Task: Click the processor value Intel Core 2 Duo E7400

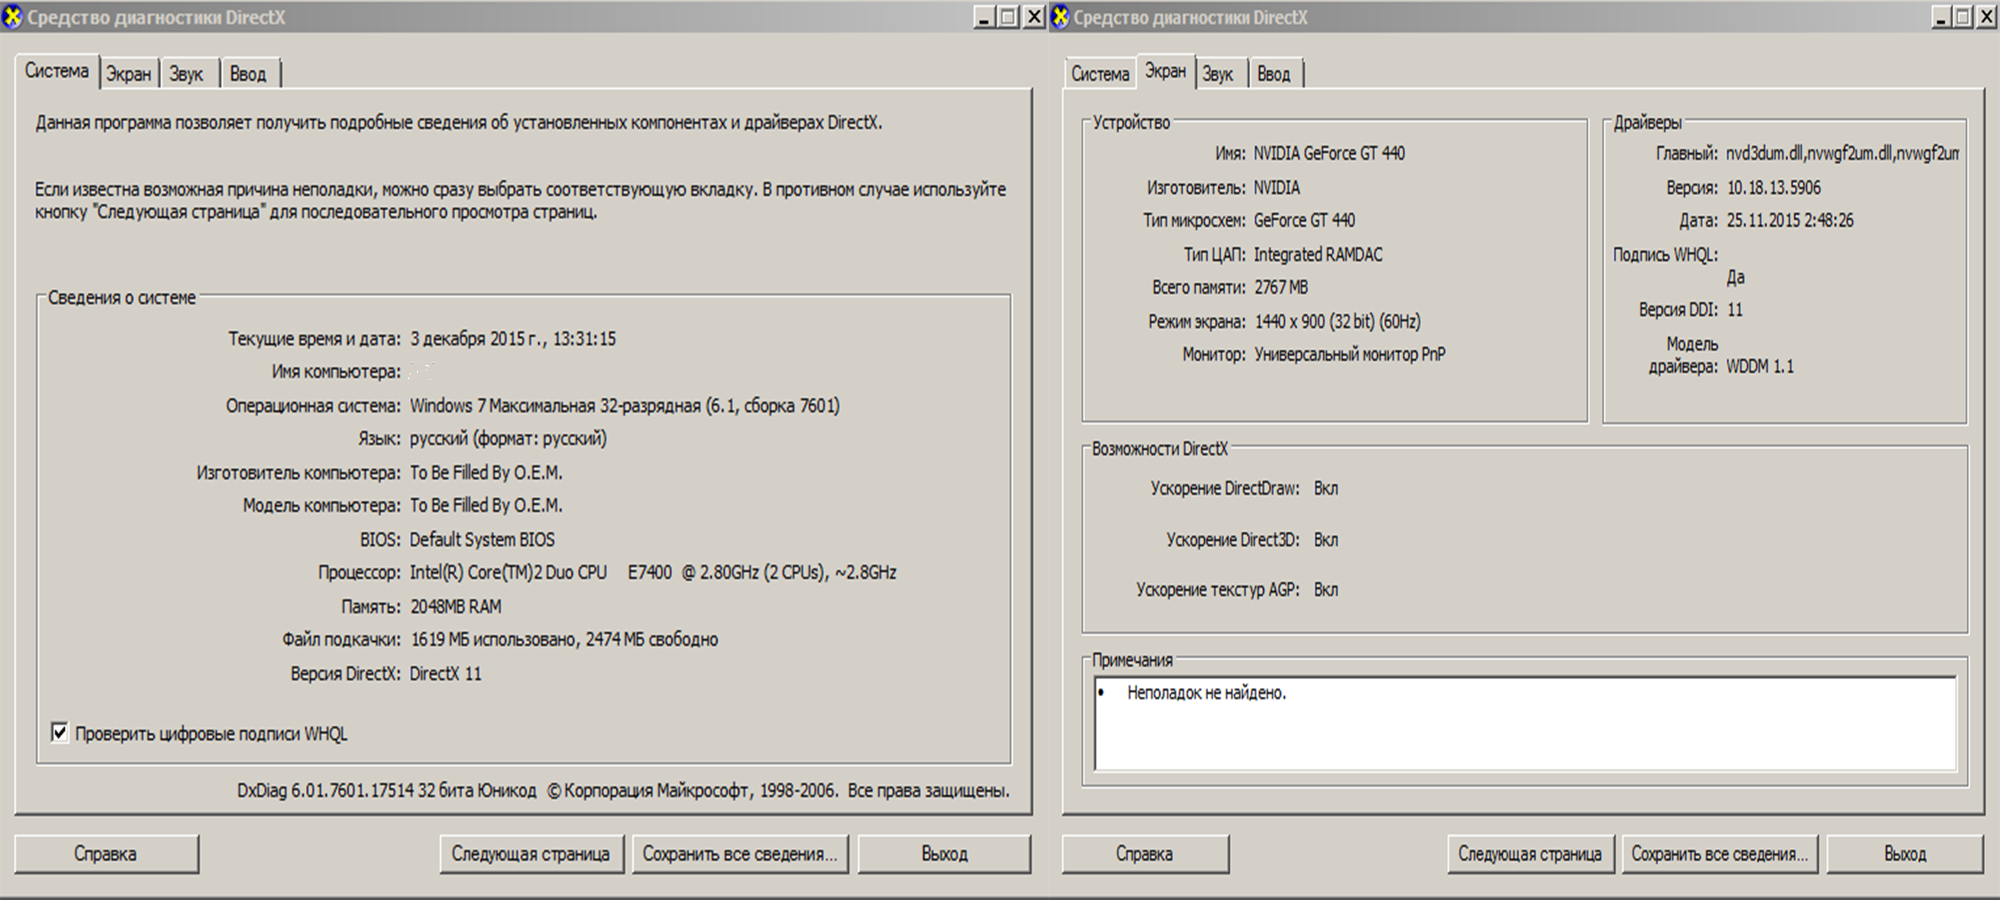Action: pyautogui.click(x=653, y=573)
